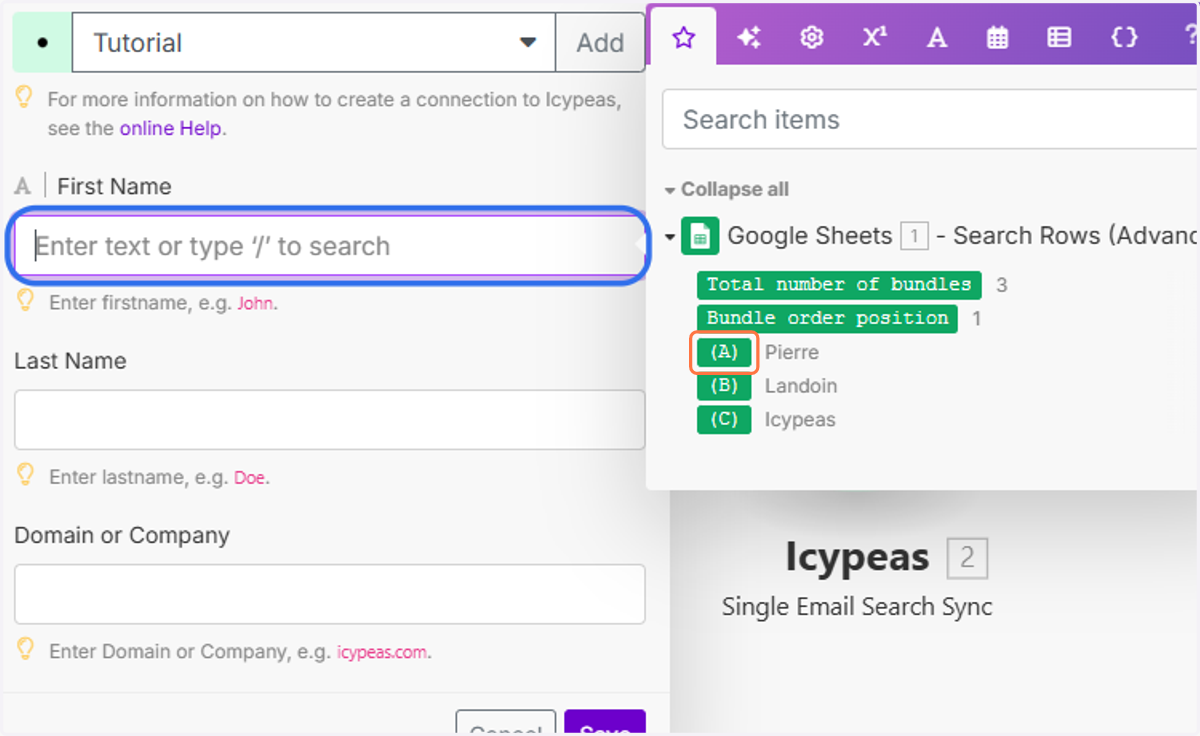
Task: Click the Save button
Action: 605,723
